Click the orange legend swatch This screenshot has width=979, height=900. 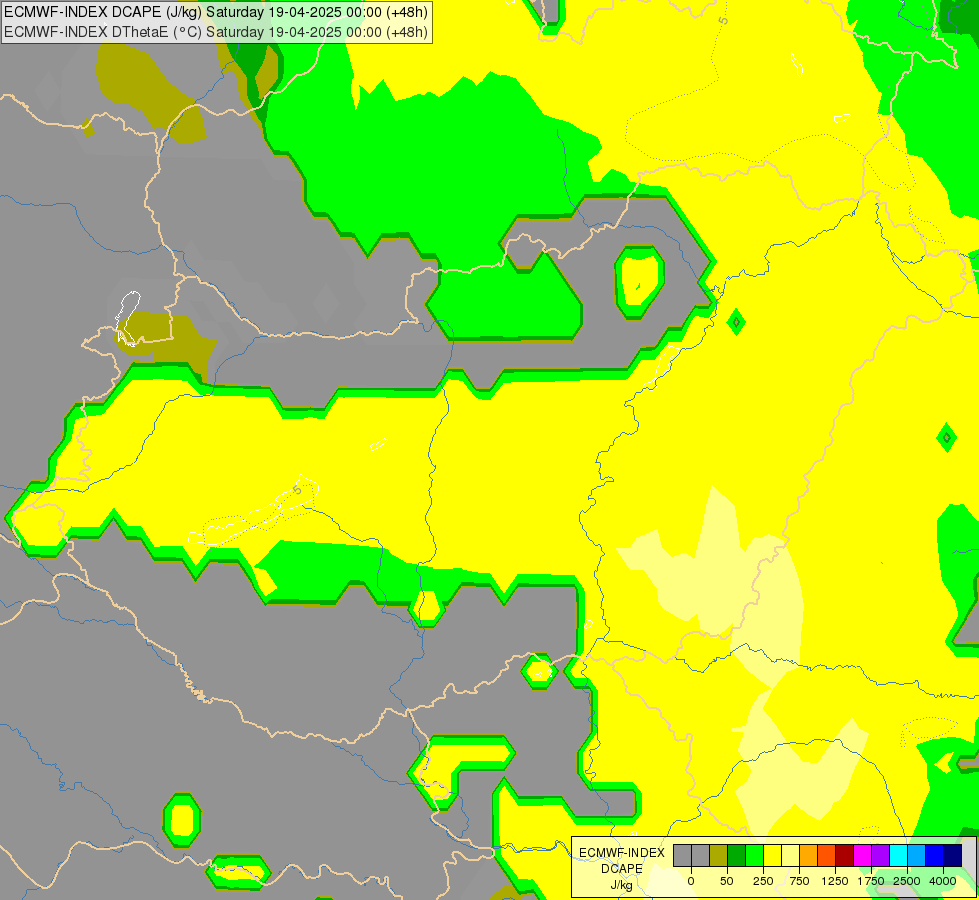click(x=809, y=855)
